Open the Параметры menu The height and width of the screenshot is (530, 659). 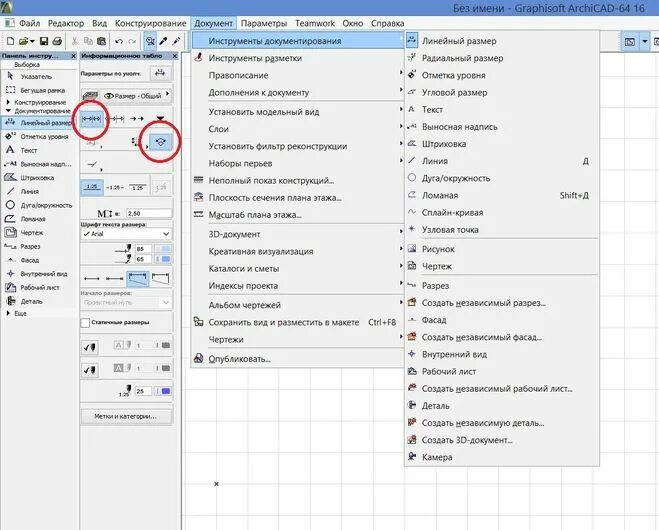tap(264, 24)
